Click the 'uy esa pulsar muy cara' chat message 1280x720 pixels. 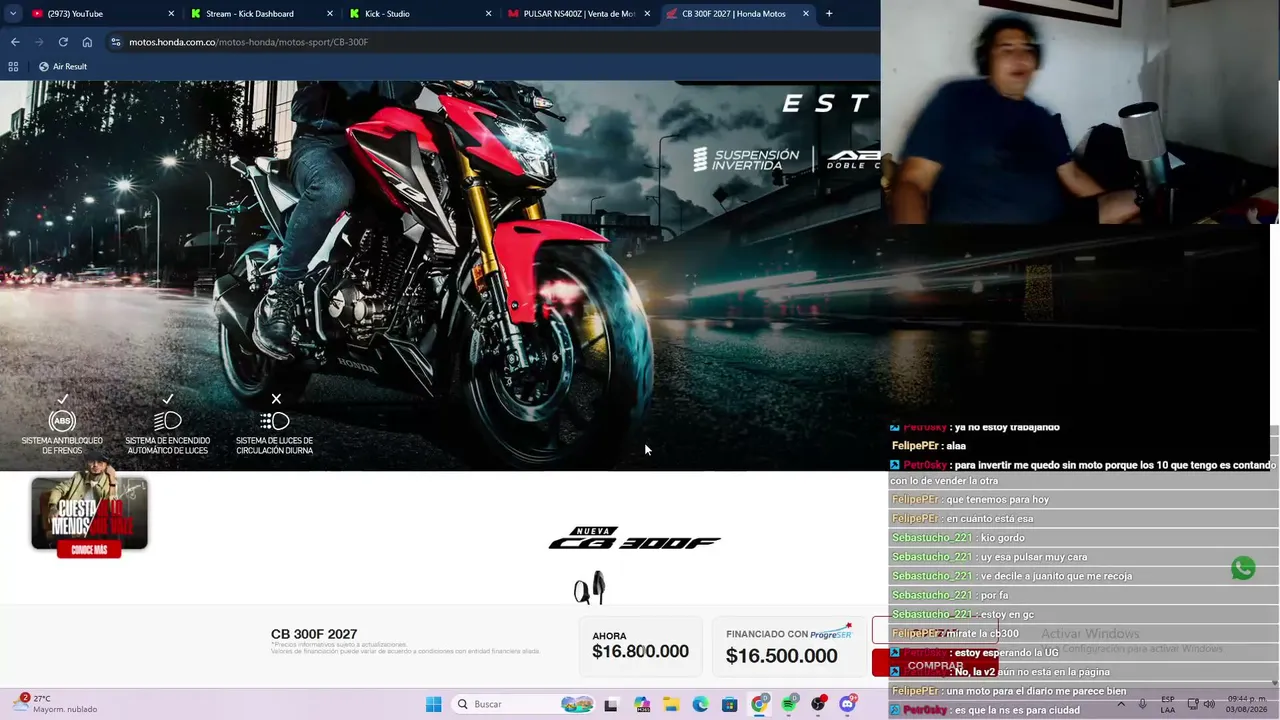[x=990, y=557]
